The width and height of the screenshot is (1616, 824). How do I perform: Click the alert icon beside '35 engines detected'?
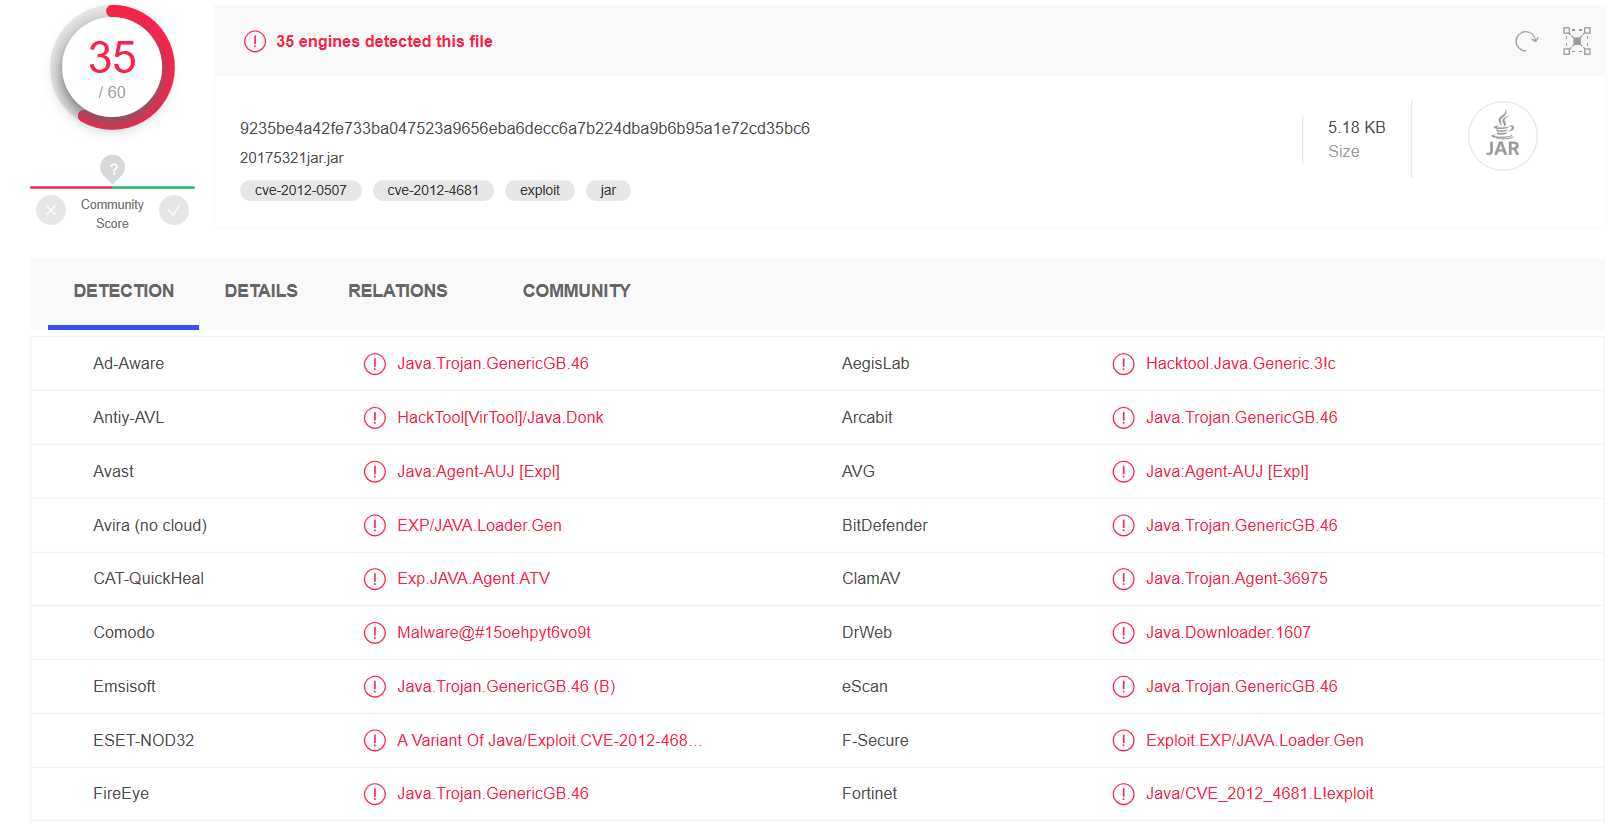click(255, 41)
